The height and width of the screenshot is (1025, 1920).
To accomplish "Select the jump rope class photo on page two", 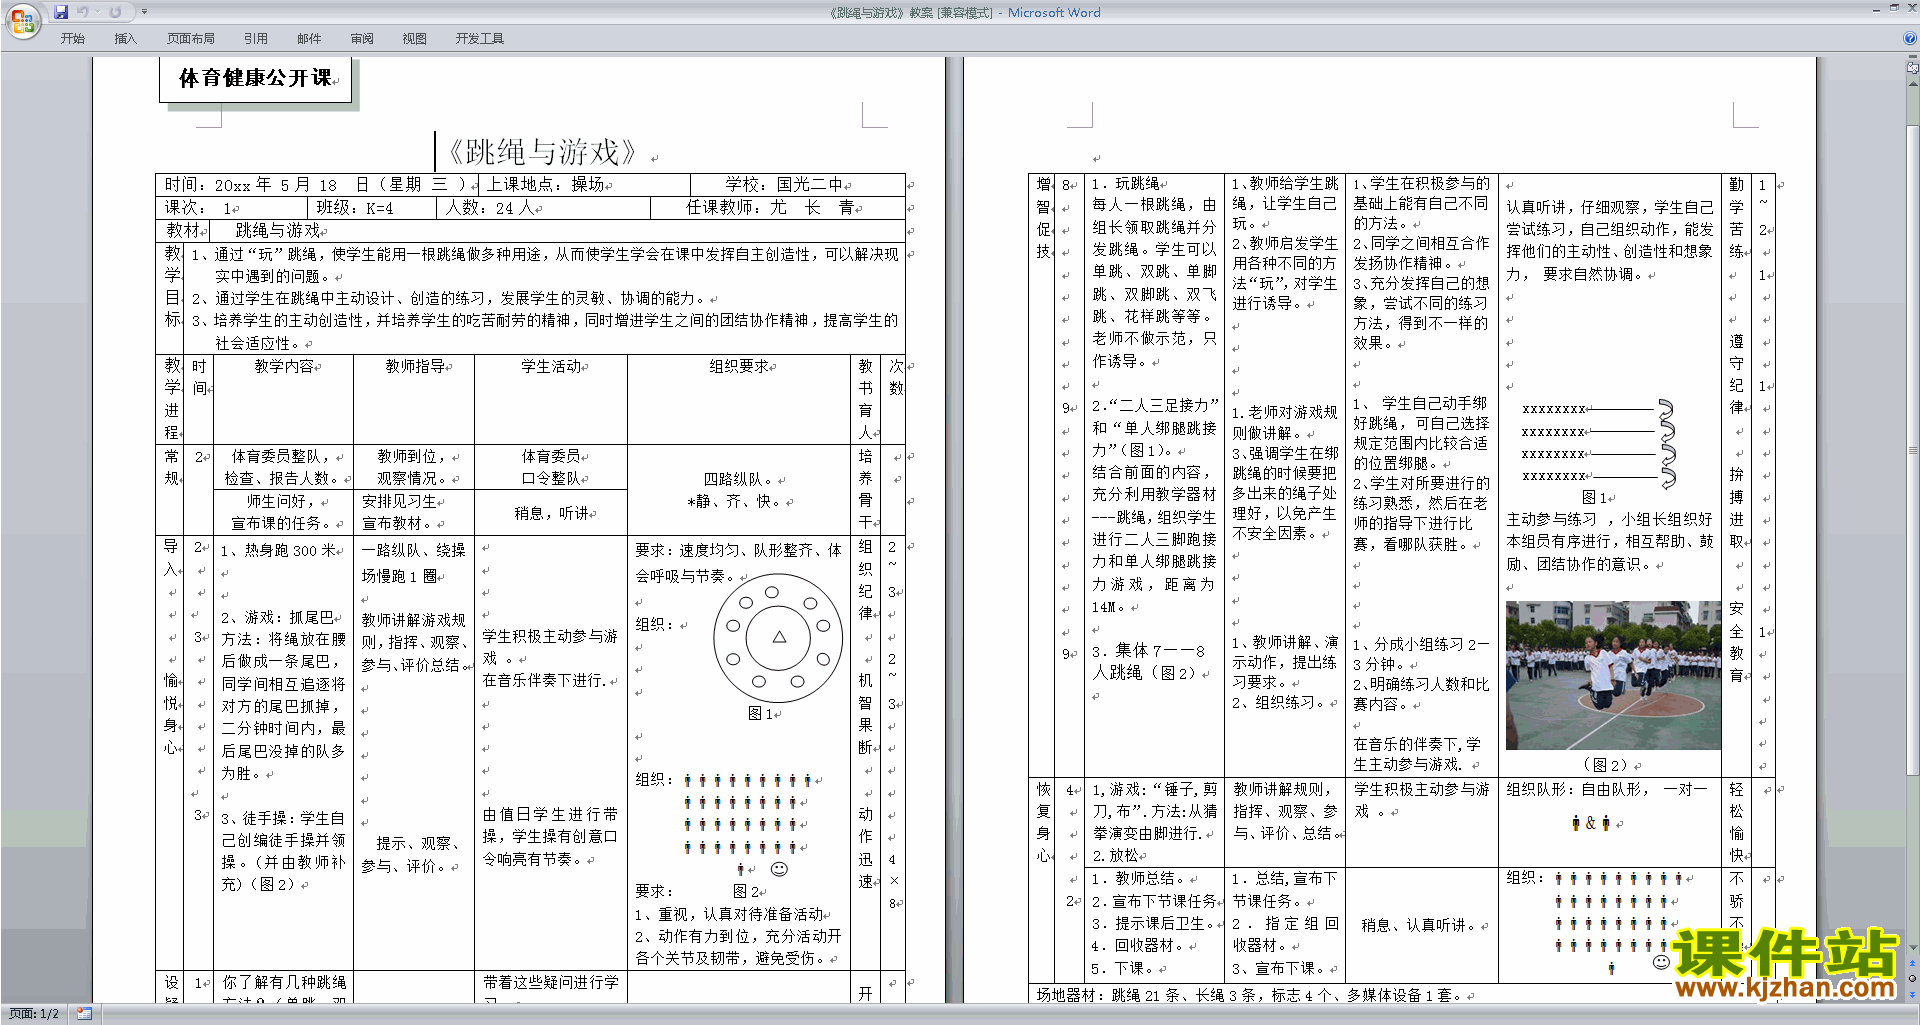I will (x=1613, y=675).
